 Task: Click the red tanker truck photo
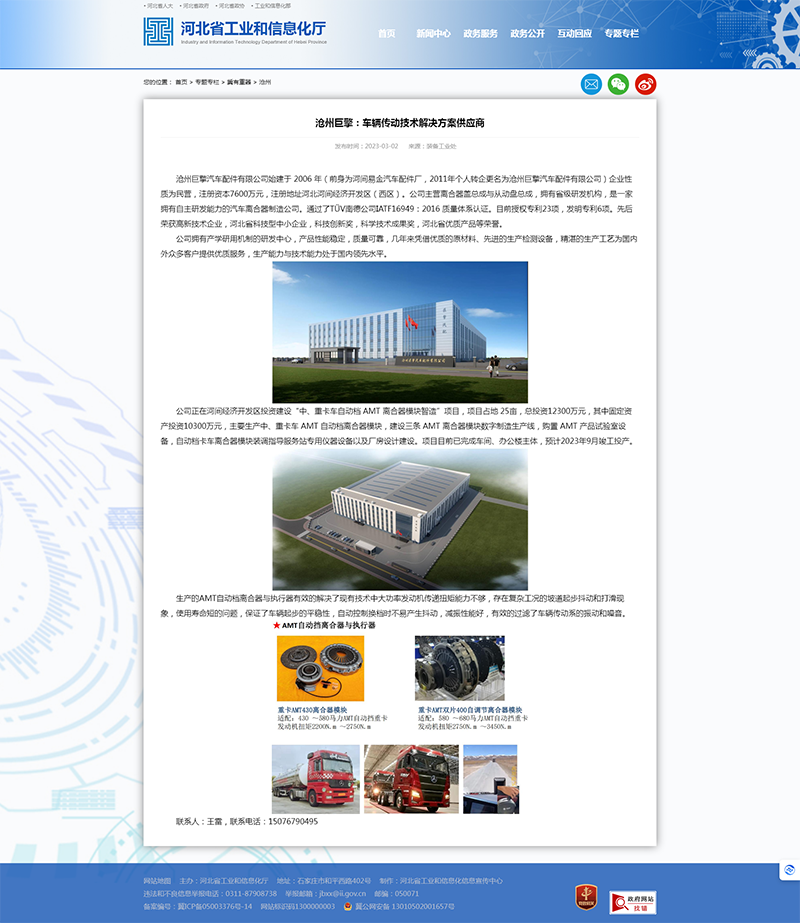[x=316, y=779]
